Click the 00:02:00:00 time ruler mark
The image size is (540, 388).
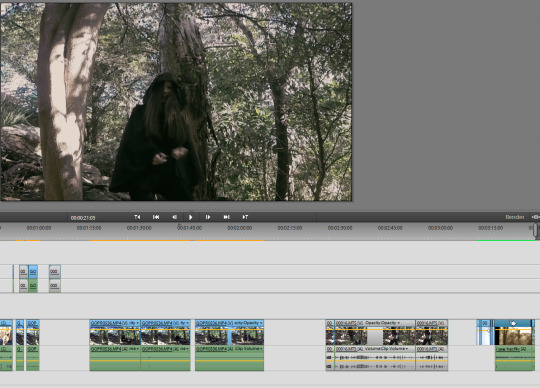coord(240,228)
